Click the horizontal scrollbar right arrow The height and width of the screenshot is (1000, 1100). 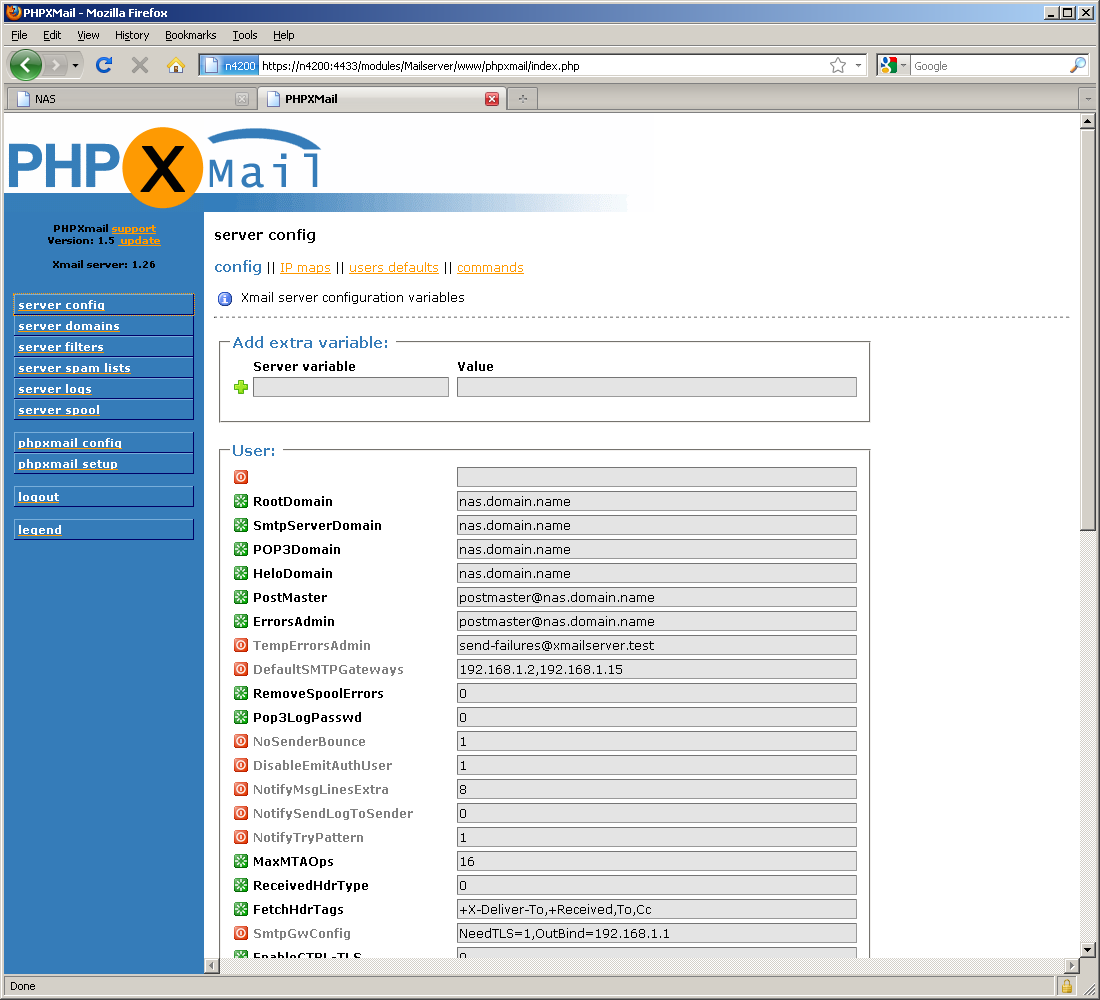(x=1072, y=966)
